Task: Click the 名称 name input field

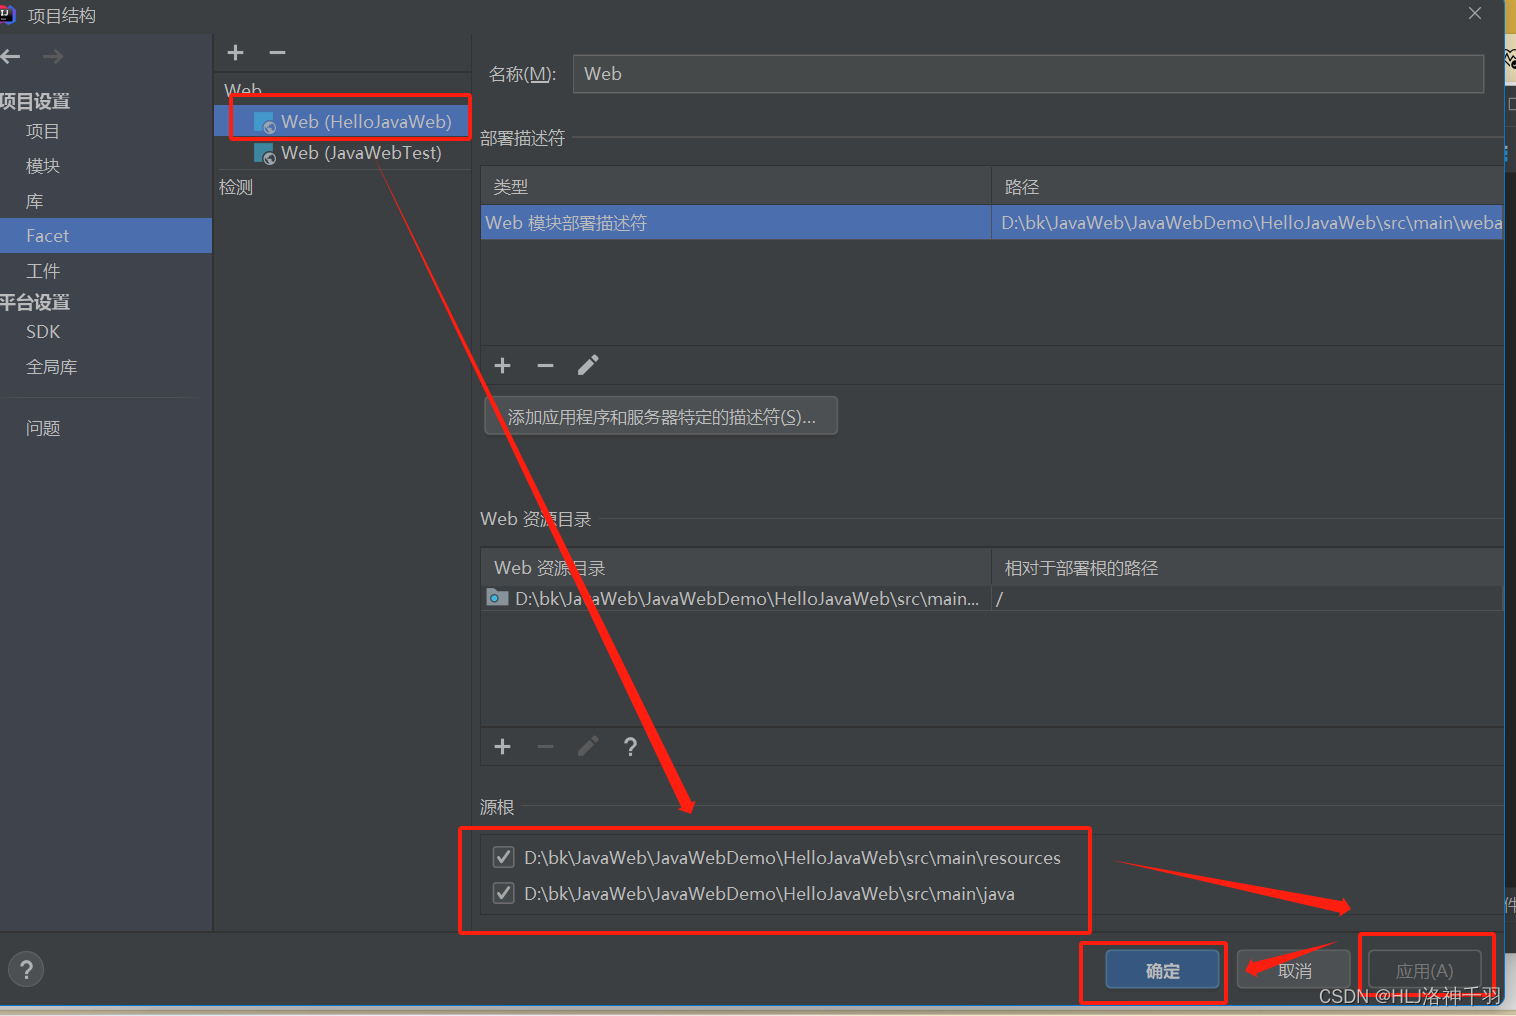Action: pyautogui.click(x=1028, y=74)
